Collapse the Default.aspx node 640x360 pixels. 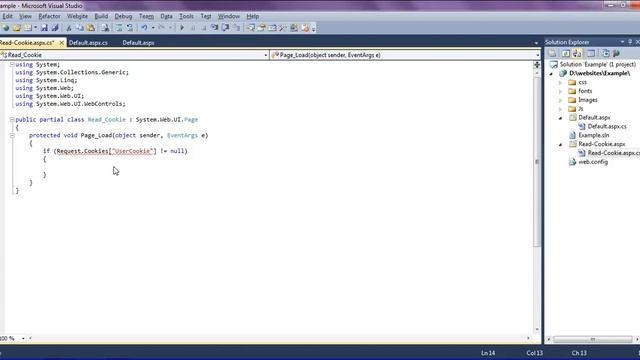pos(560,118)
